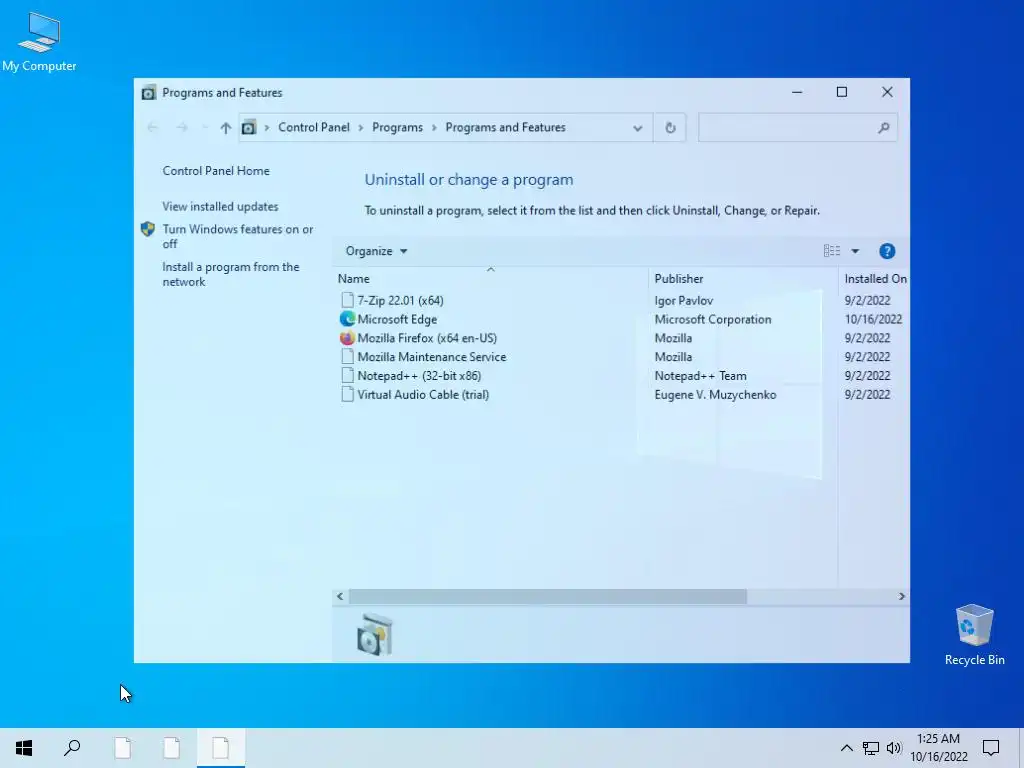Click the Programs breadcrumb
Screen dimensions: 1024x768
397,127
